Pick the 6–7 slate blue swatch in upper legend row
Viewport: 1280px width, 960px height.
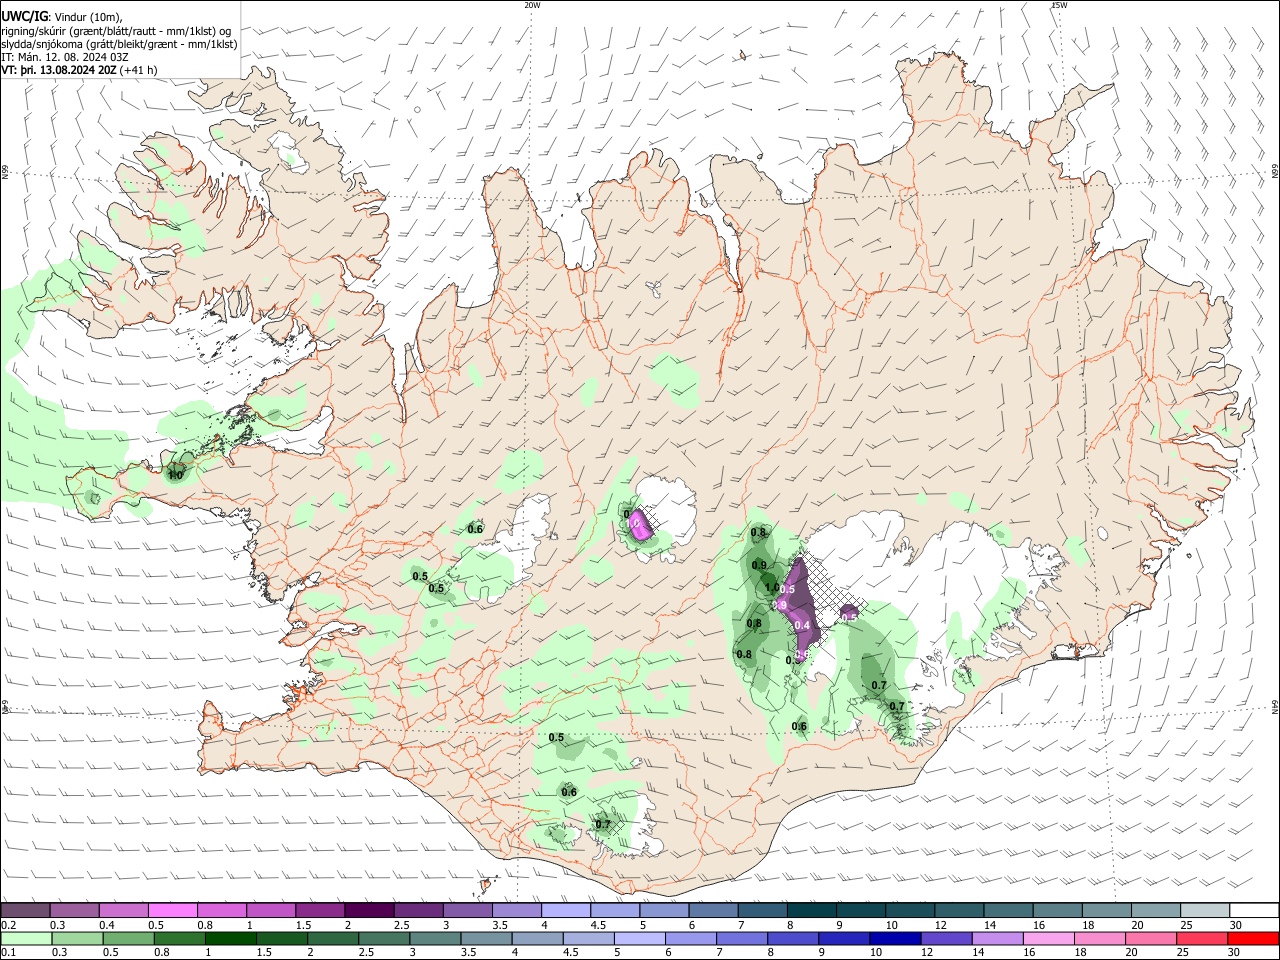pyautogui.click(x=711, y=911)
